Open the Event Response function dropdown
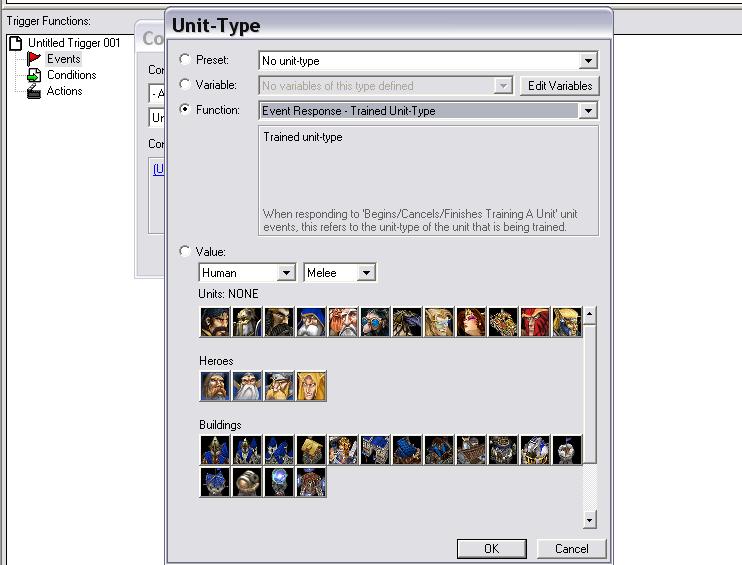Image resolution: width=742 pixels, height=565 pixels. pos(428,111)
